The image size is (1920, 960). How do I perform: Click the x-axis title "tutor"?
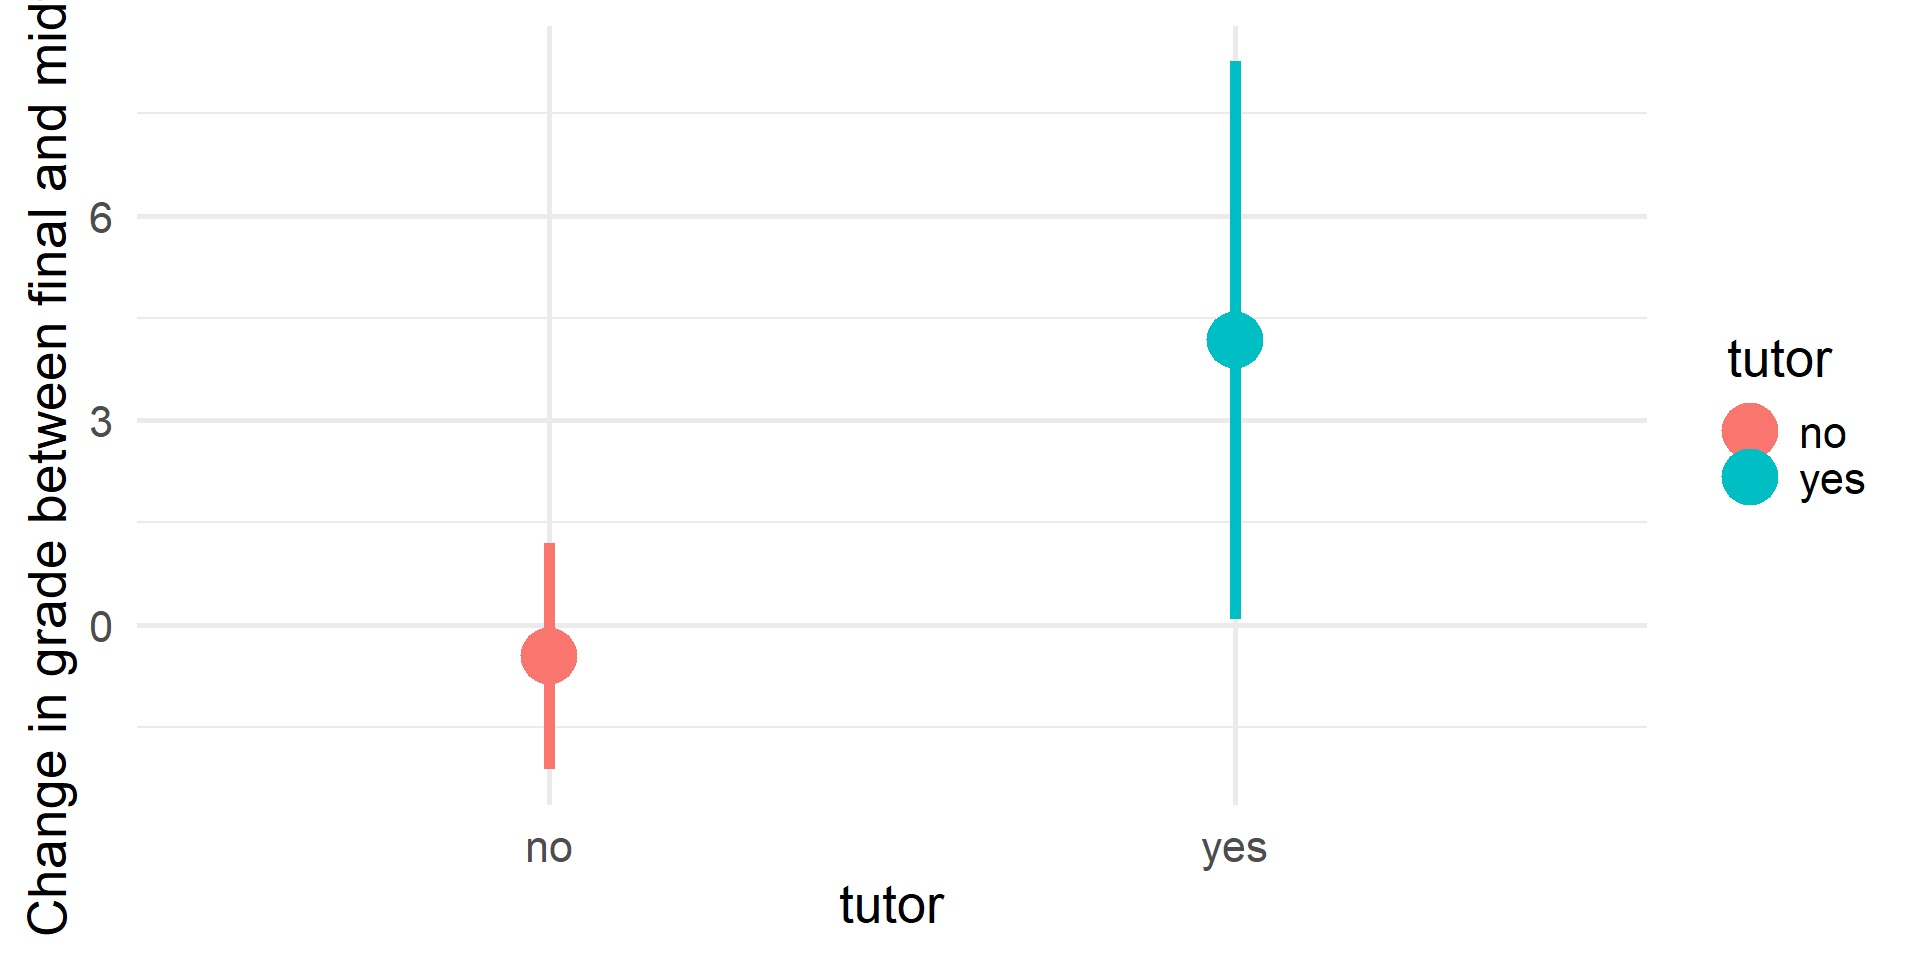click(891, 906)
